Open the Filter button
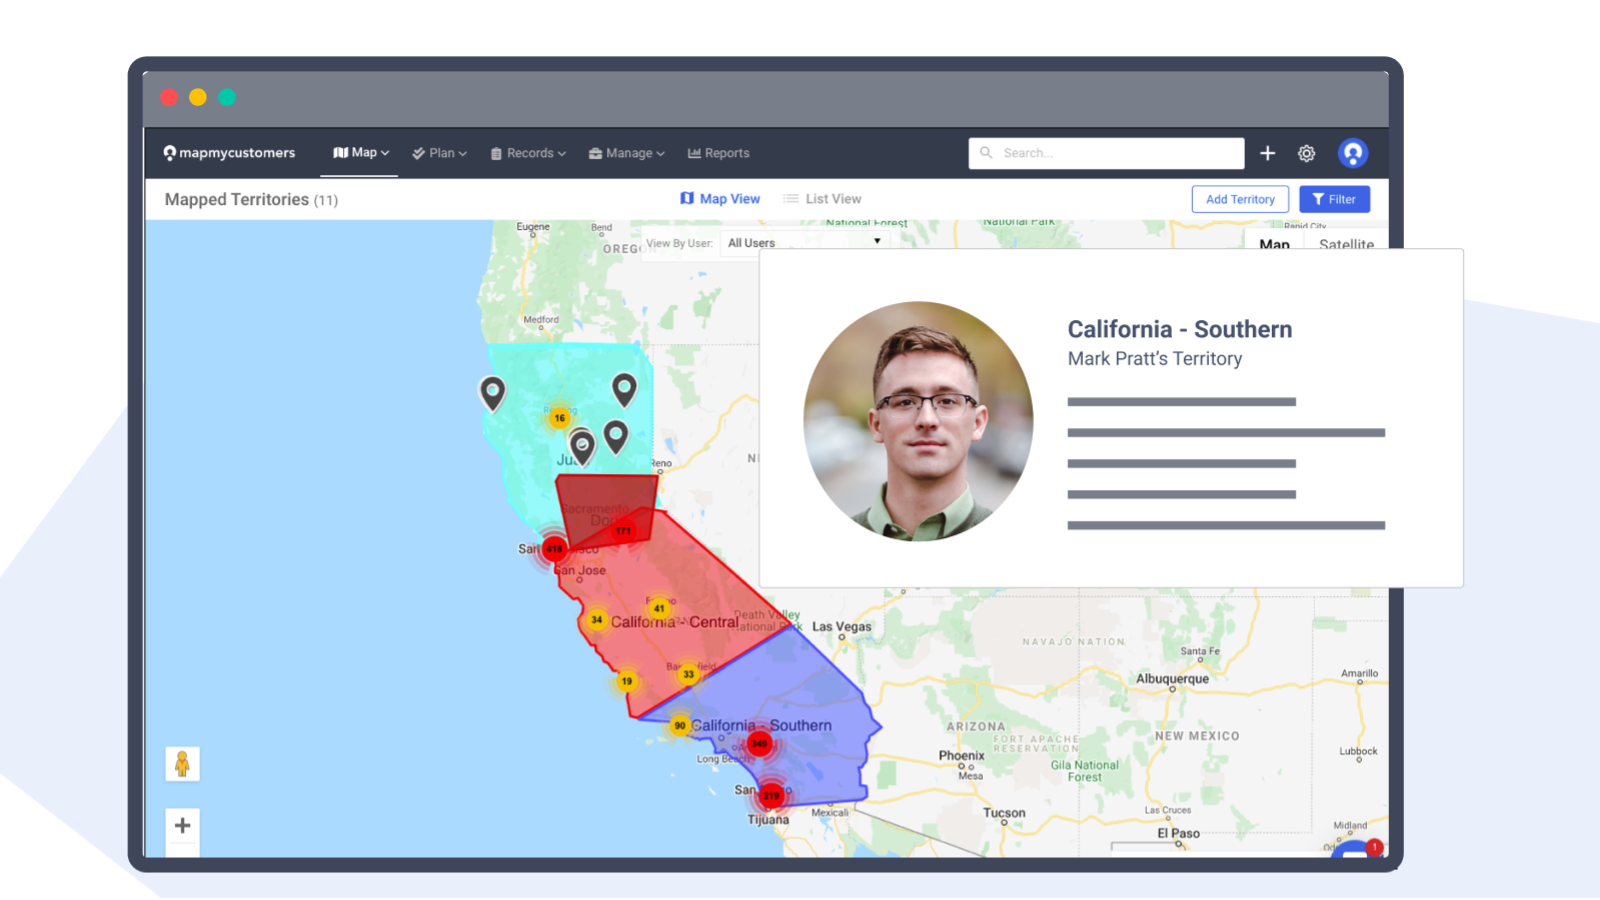 pyautogui.click(x=1334, y=199)
